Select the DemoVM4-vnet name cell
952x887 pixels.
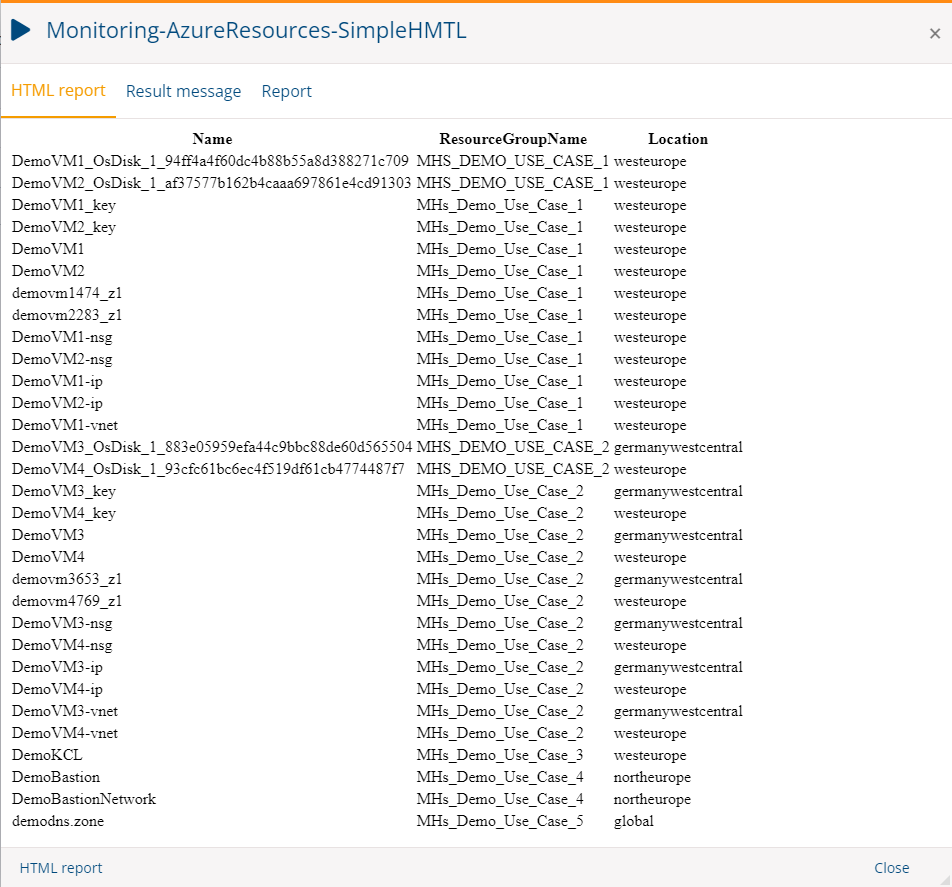[65, 733]
